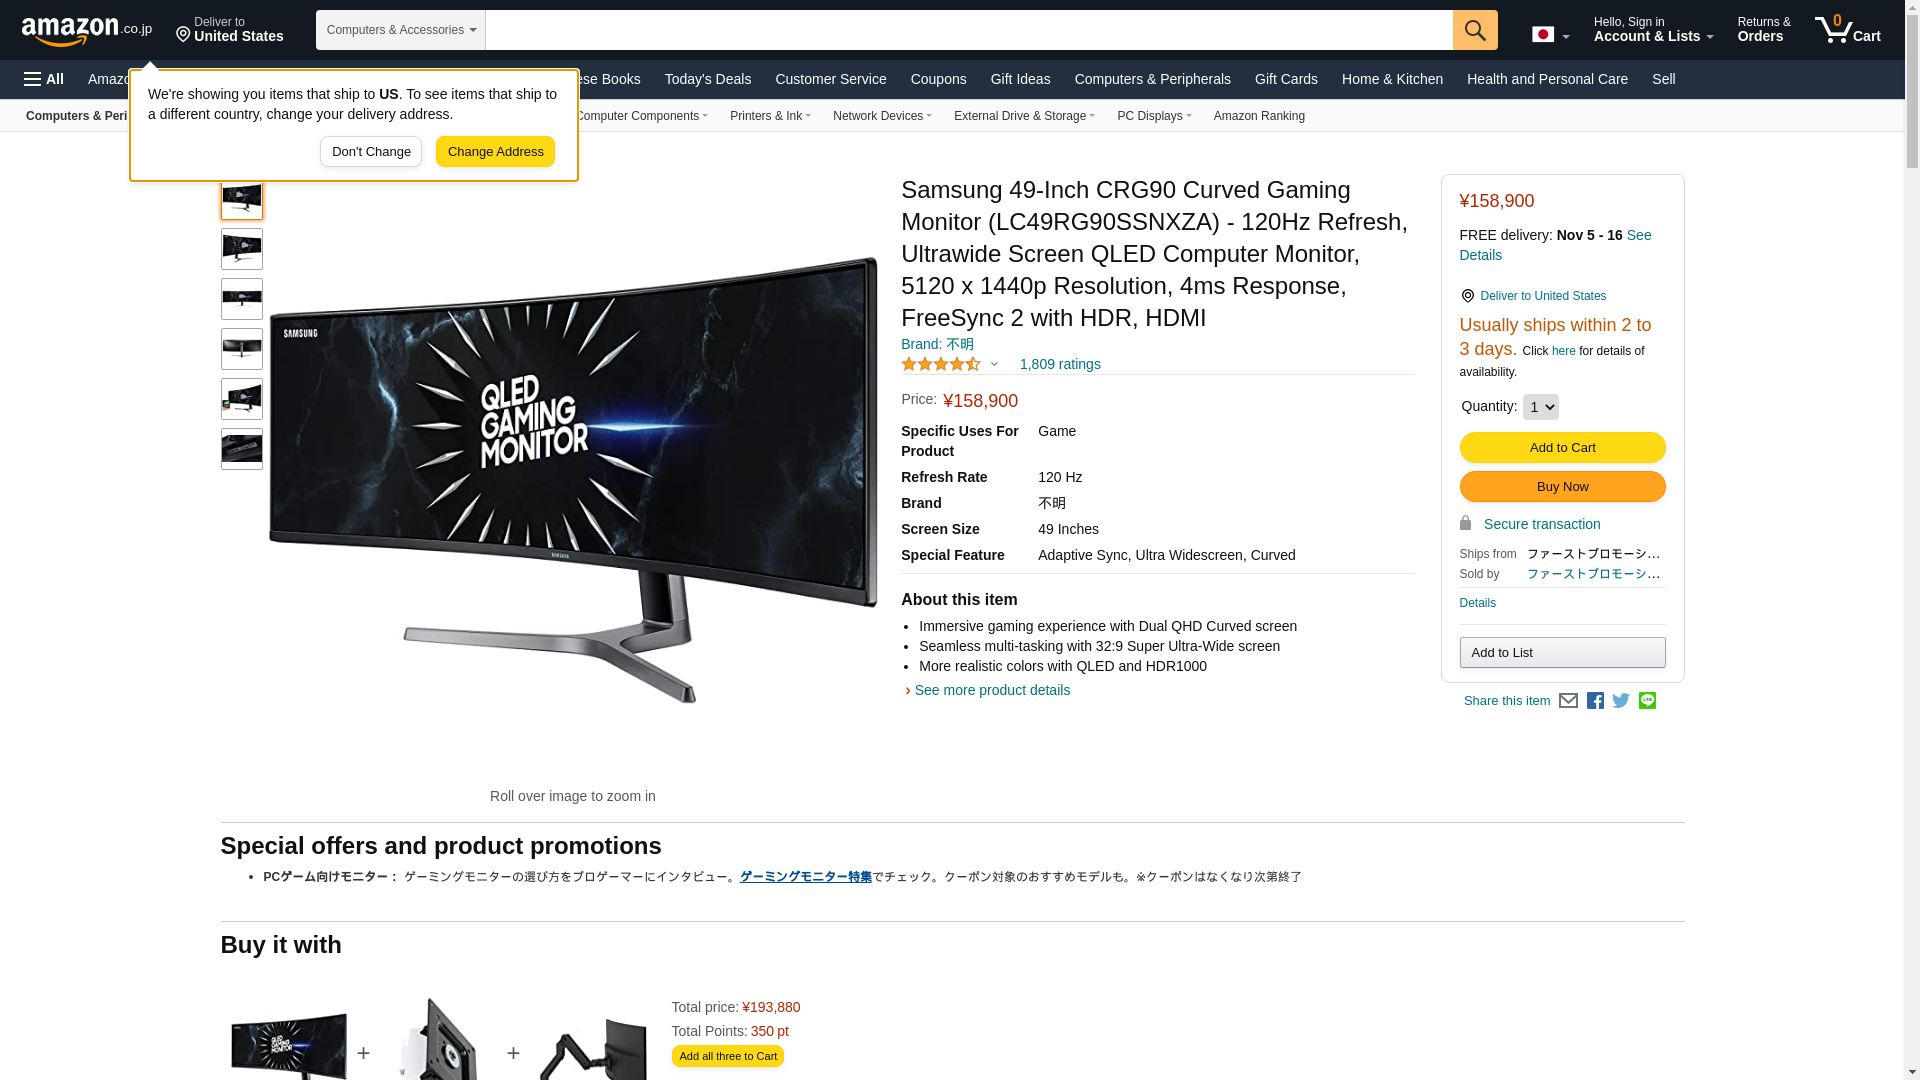Click Add all three to Cart

click(728, 1056)
